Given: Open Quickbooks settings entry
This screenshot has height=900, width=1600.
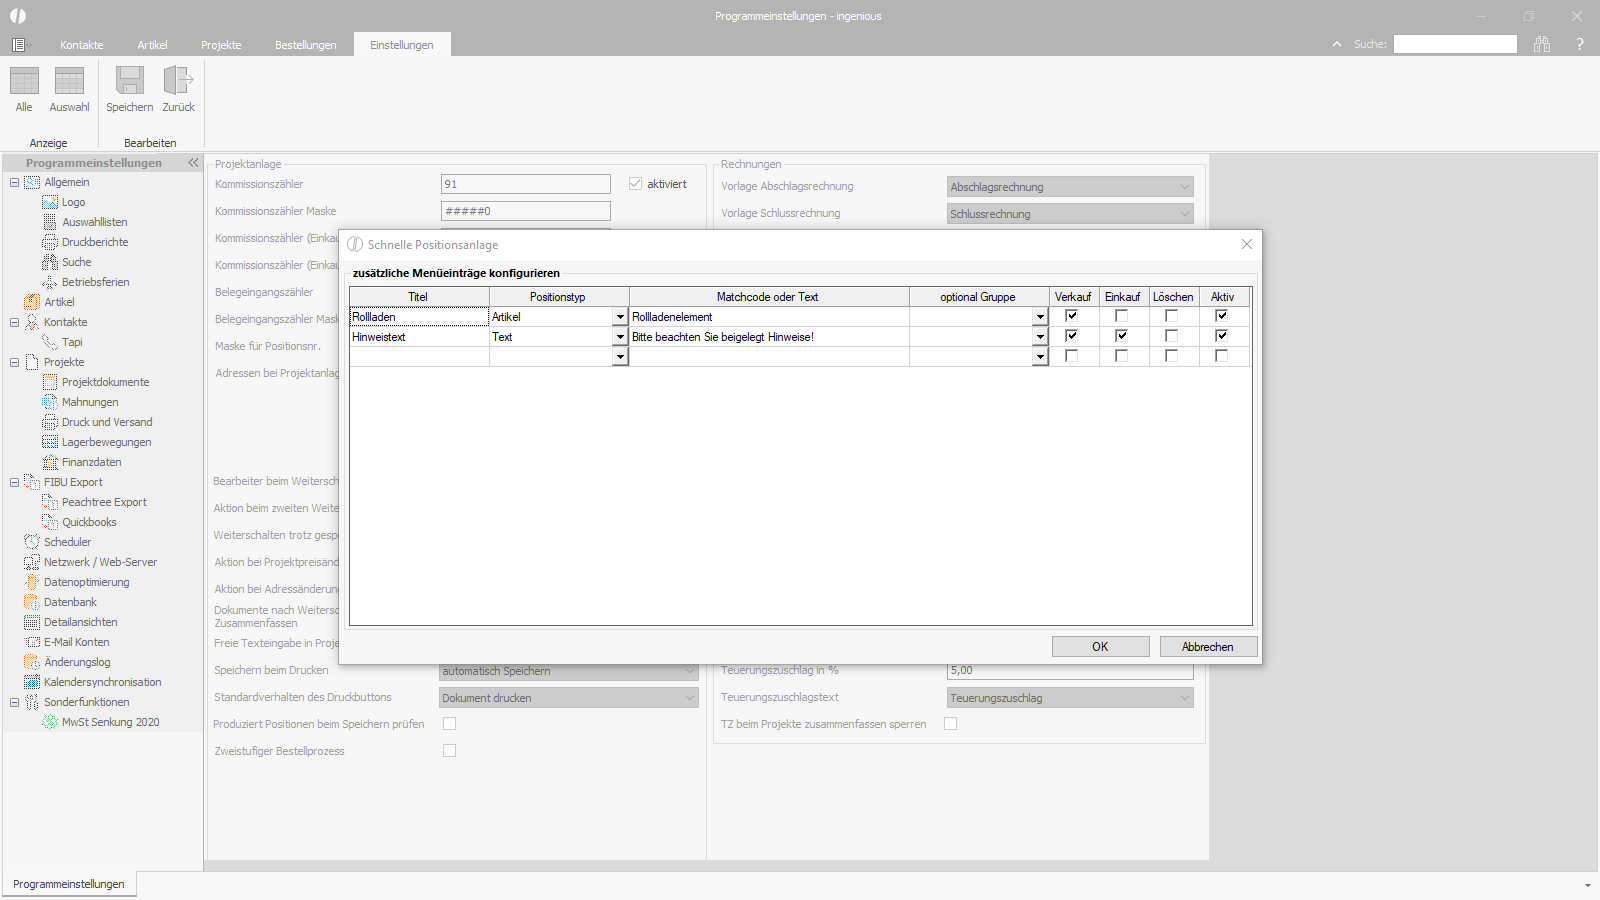Looking at the screenshot, I should click(89, 522).
